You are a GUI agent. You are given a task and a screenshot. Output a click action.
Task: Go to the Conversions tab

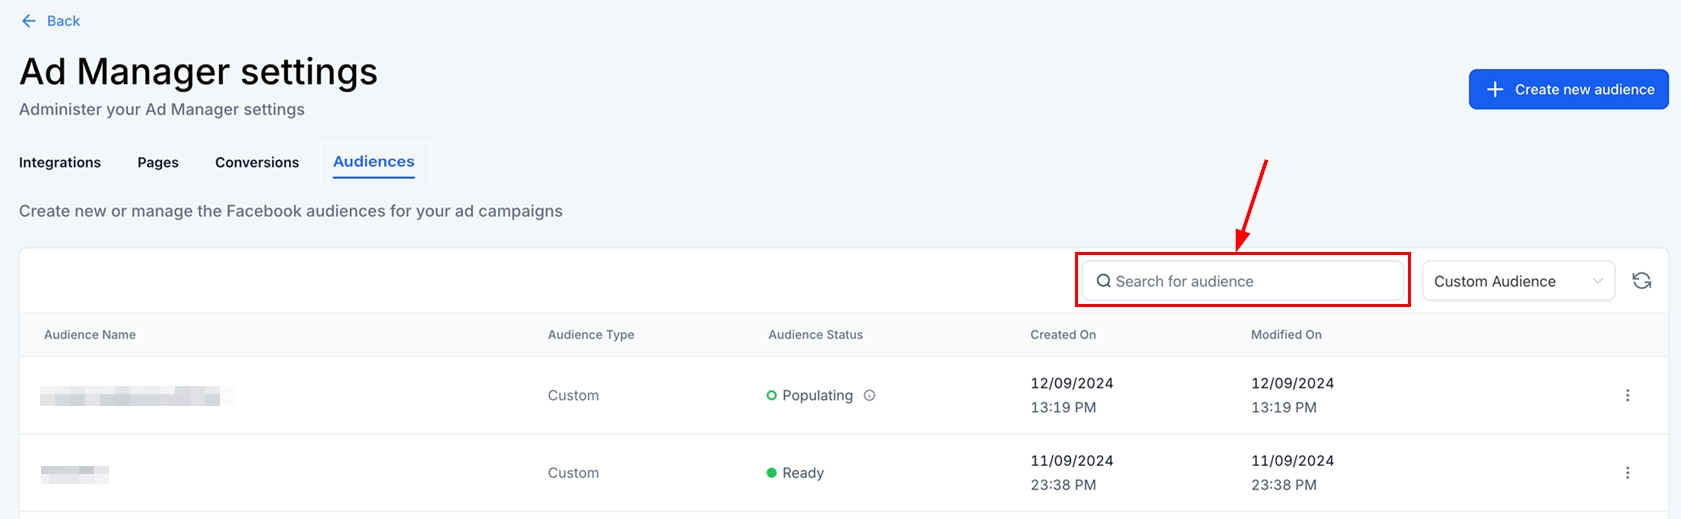[x=257, y=163]
